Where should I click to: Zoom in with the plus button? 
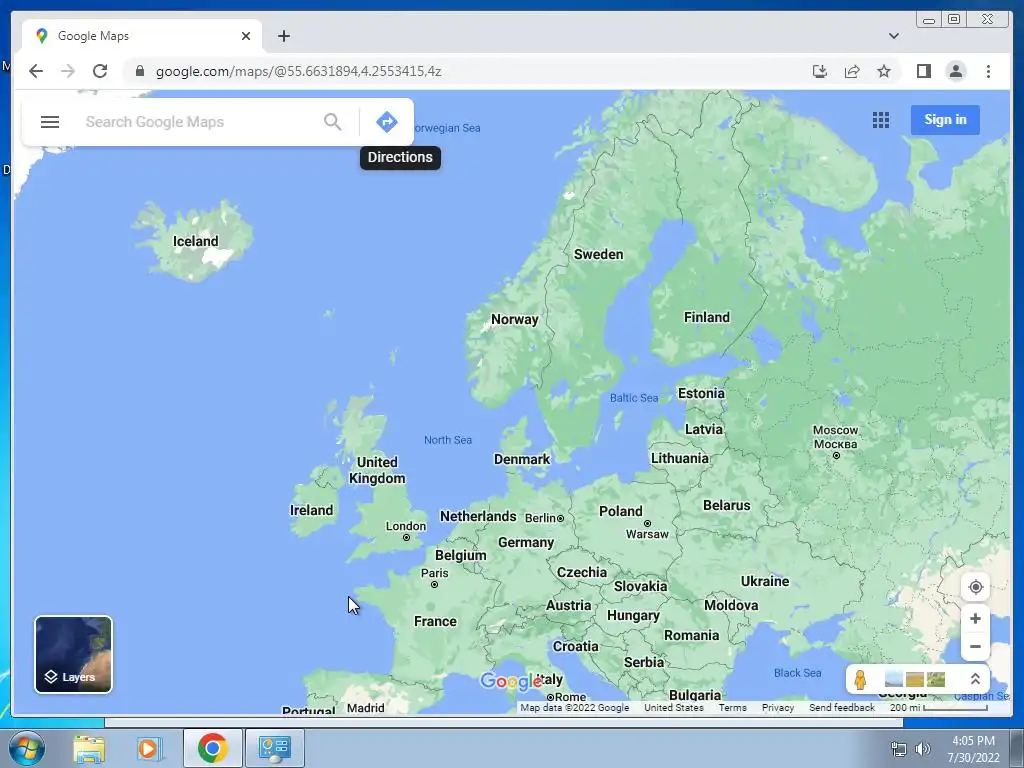pyautogui.click(x=975, y=618)
